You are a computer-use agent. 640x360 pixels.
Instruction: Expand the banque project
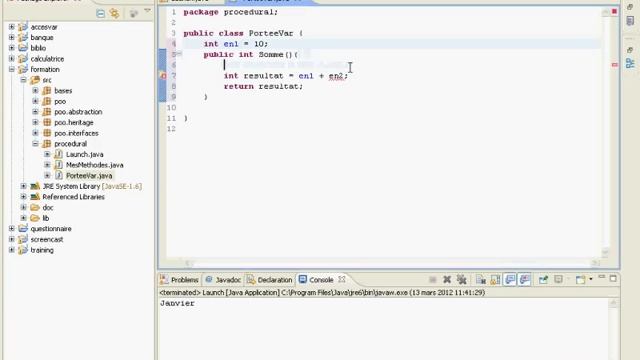(x=11, y=38)
